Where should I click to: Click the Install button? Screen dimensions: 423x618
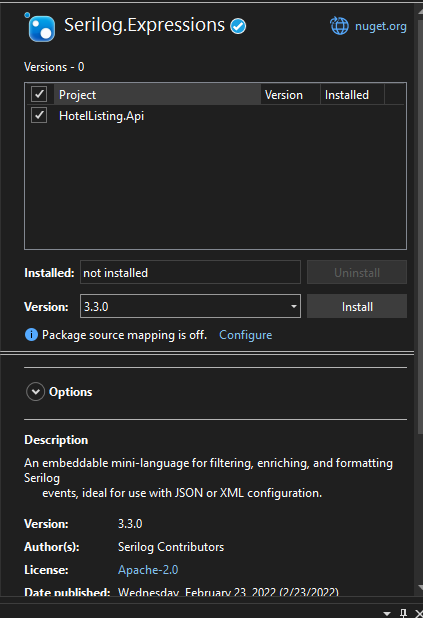357,306
